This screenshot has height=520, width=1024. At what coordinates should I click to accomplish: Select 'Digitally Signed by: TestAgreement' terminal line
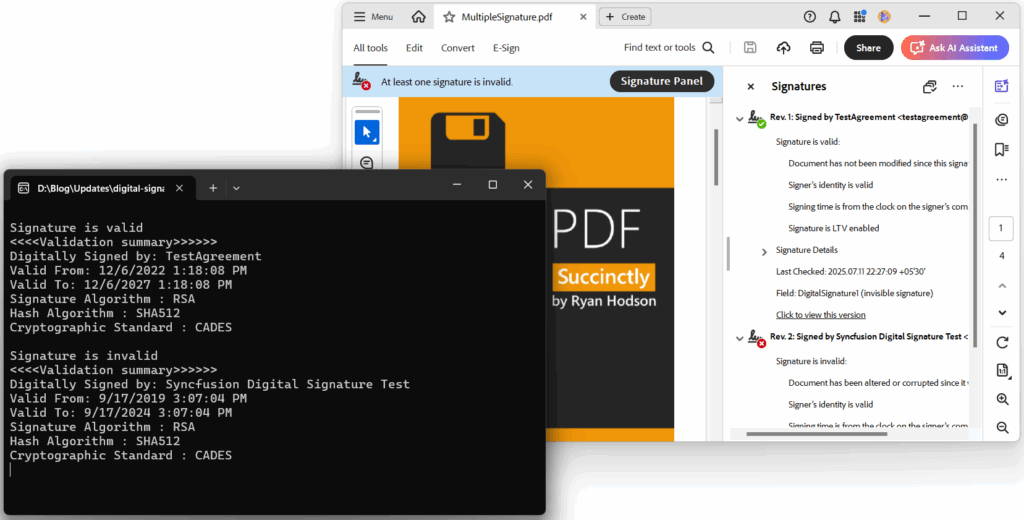coord(136,257)
